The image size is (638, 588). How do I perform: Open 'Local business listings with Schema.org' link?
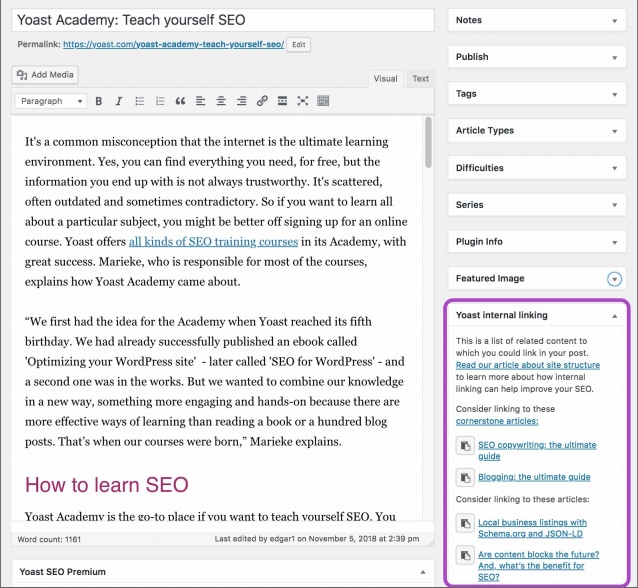(x=532, y=528)
